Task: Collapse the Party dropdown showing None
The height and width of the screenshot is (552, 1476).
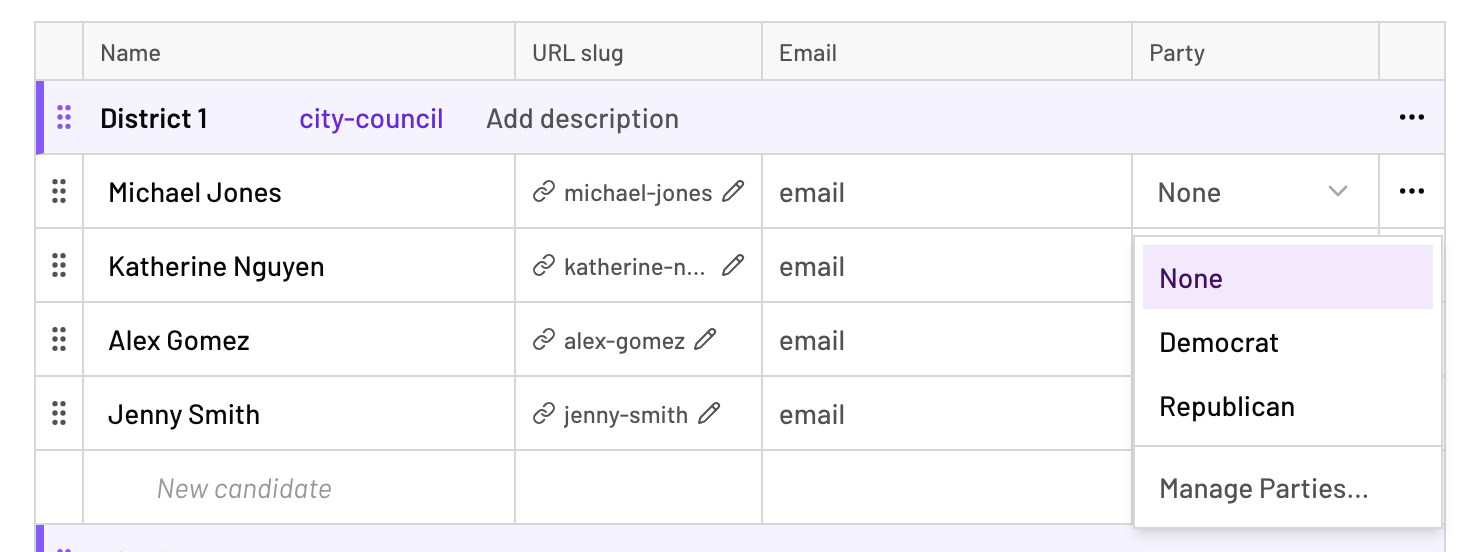Action: pyautogui.click(x=1255, y=192)
